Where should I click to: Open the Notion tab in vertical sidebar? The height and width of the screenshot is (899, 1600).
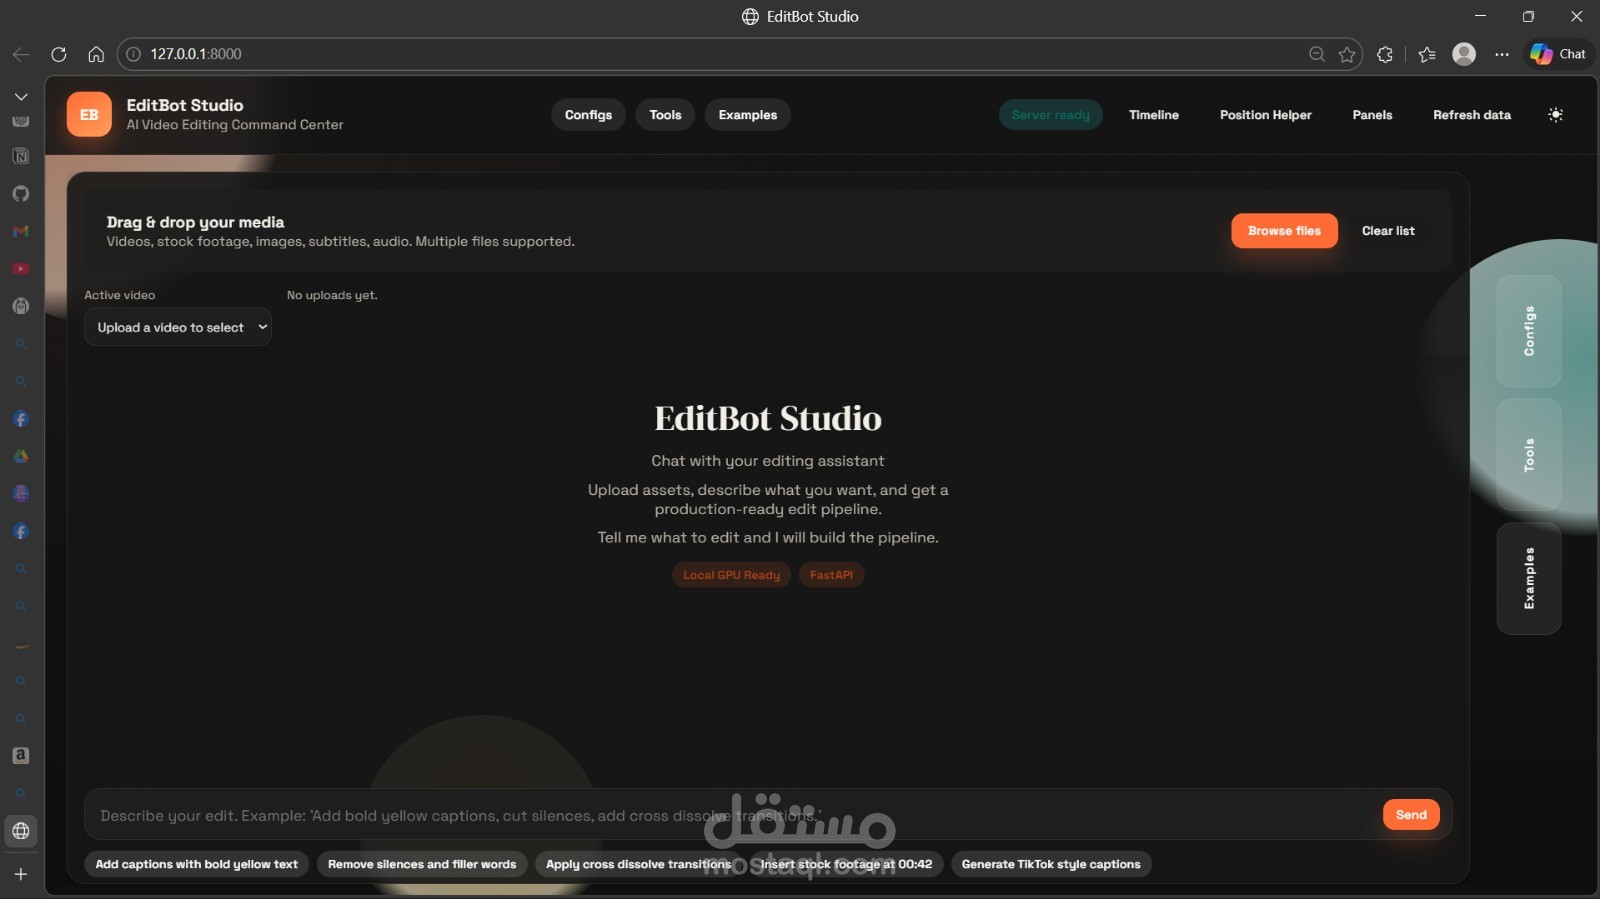click(x=21, y=156)
